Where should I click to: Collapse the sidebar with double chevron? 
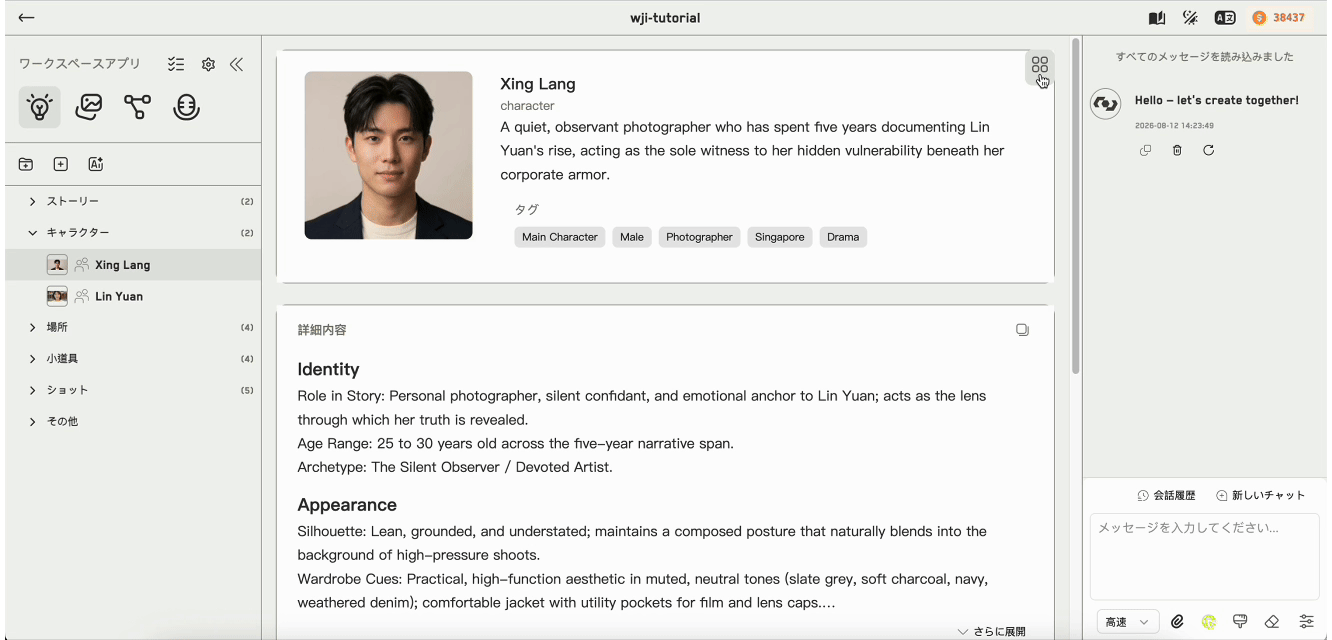[x=237, y=64]
